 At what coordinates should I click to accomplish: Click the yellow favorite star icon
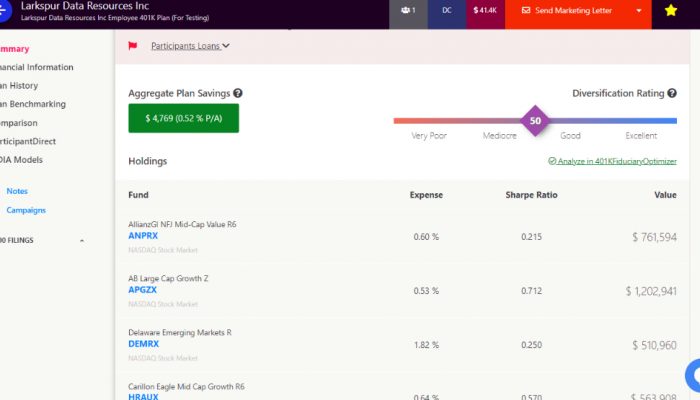[670, 11]
